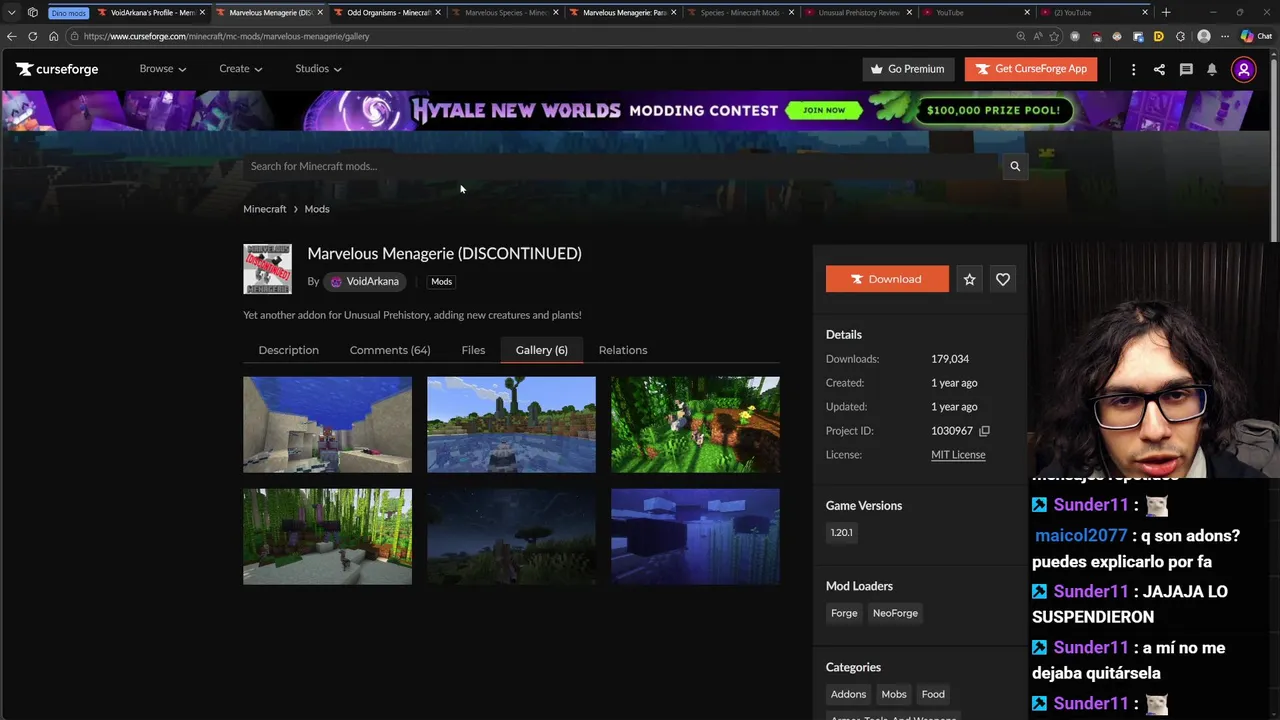Open the notifications bell
This screenshot has height=720, width=1280.
[x=1212, y=69]
